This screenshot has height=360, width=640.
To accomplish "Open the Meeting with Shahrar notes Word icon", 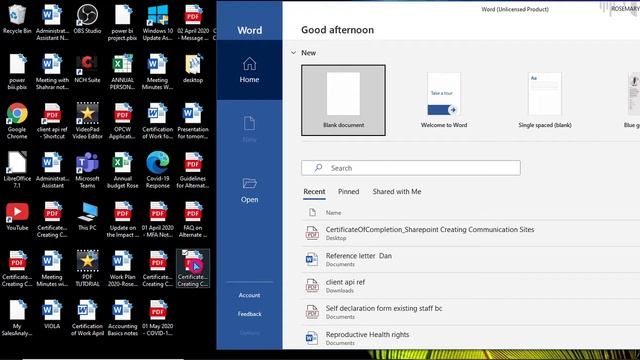I will pyautogui.click(x=52, y=71).
